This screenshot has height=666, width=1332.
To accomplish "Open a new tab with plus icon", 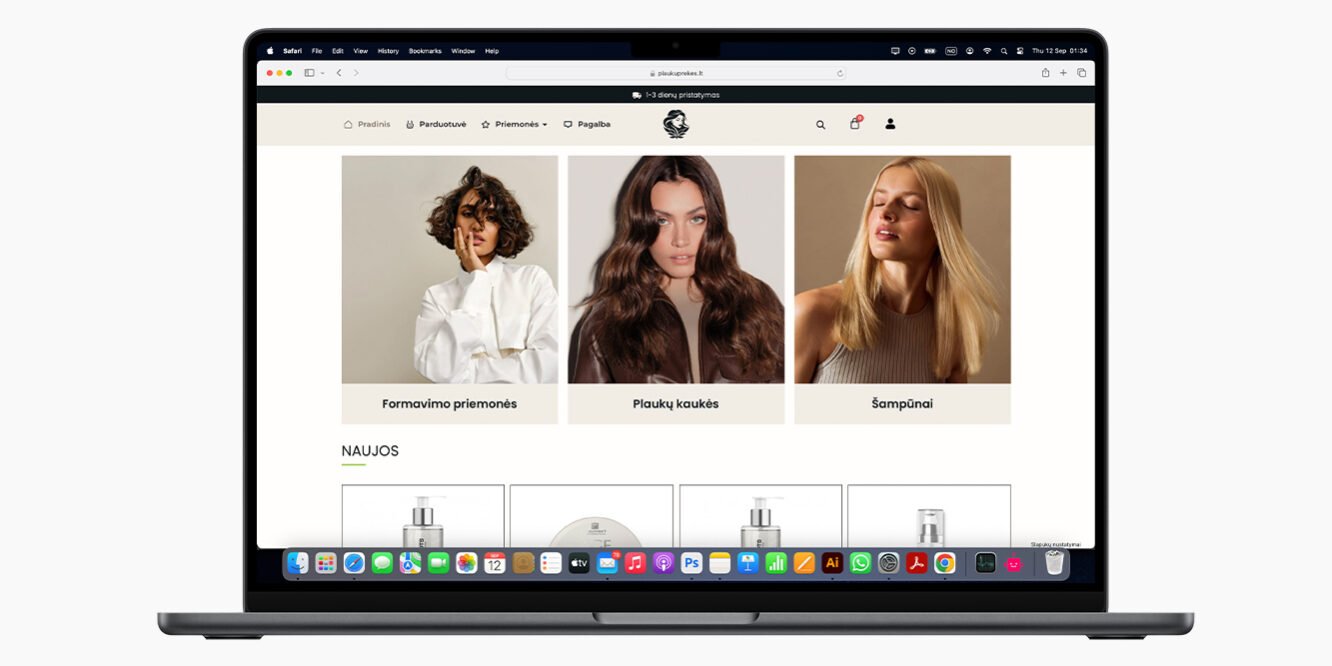I will click(x=1063, y=73).
